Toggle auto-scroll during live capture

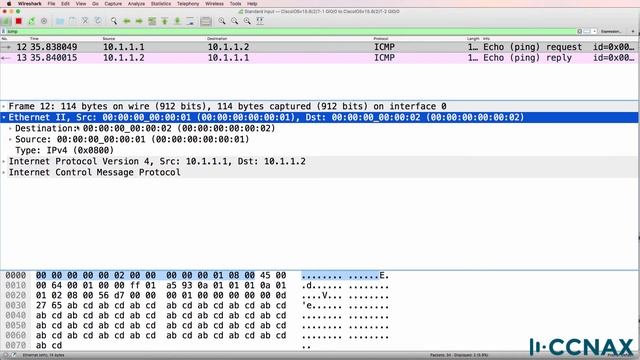190,21
